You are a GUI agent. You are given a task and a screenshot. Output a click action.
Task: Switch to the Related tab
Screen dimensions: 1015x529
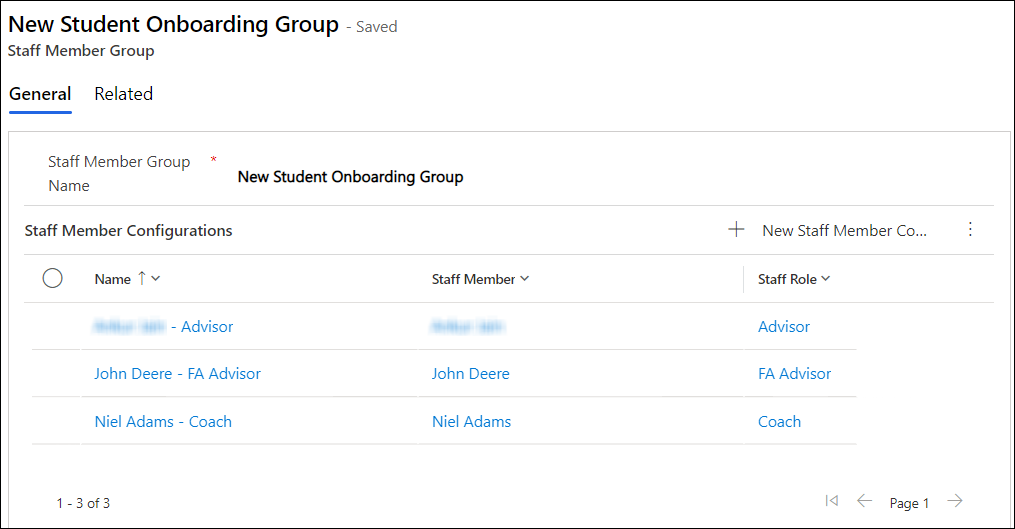click(123, 94)
